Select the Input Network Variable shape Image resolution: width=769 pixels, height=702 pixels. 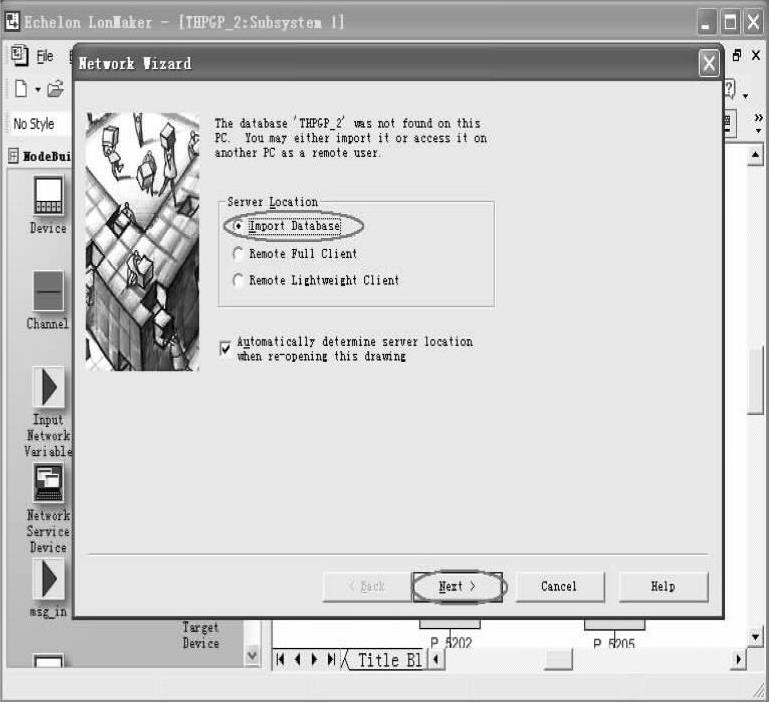coord(48,388)
